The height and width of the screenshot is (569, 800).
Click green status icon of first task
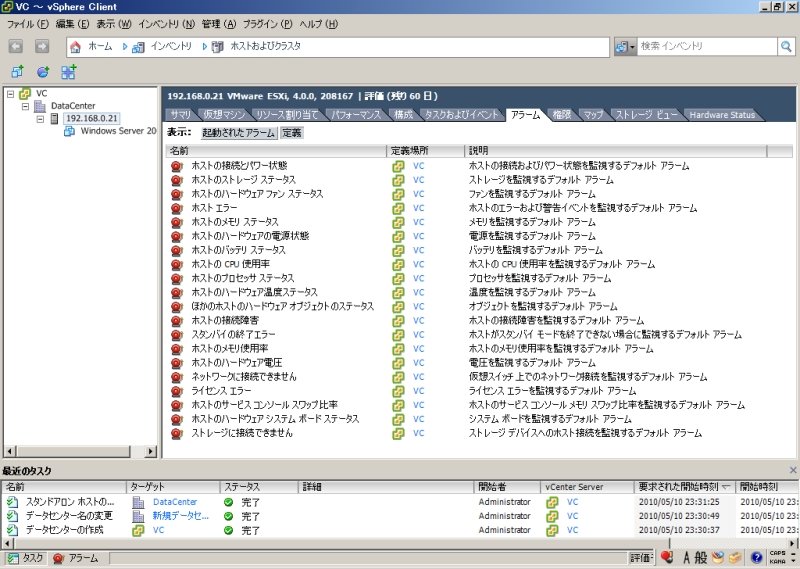(229, 502)
